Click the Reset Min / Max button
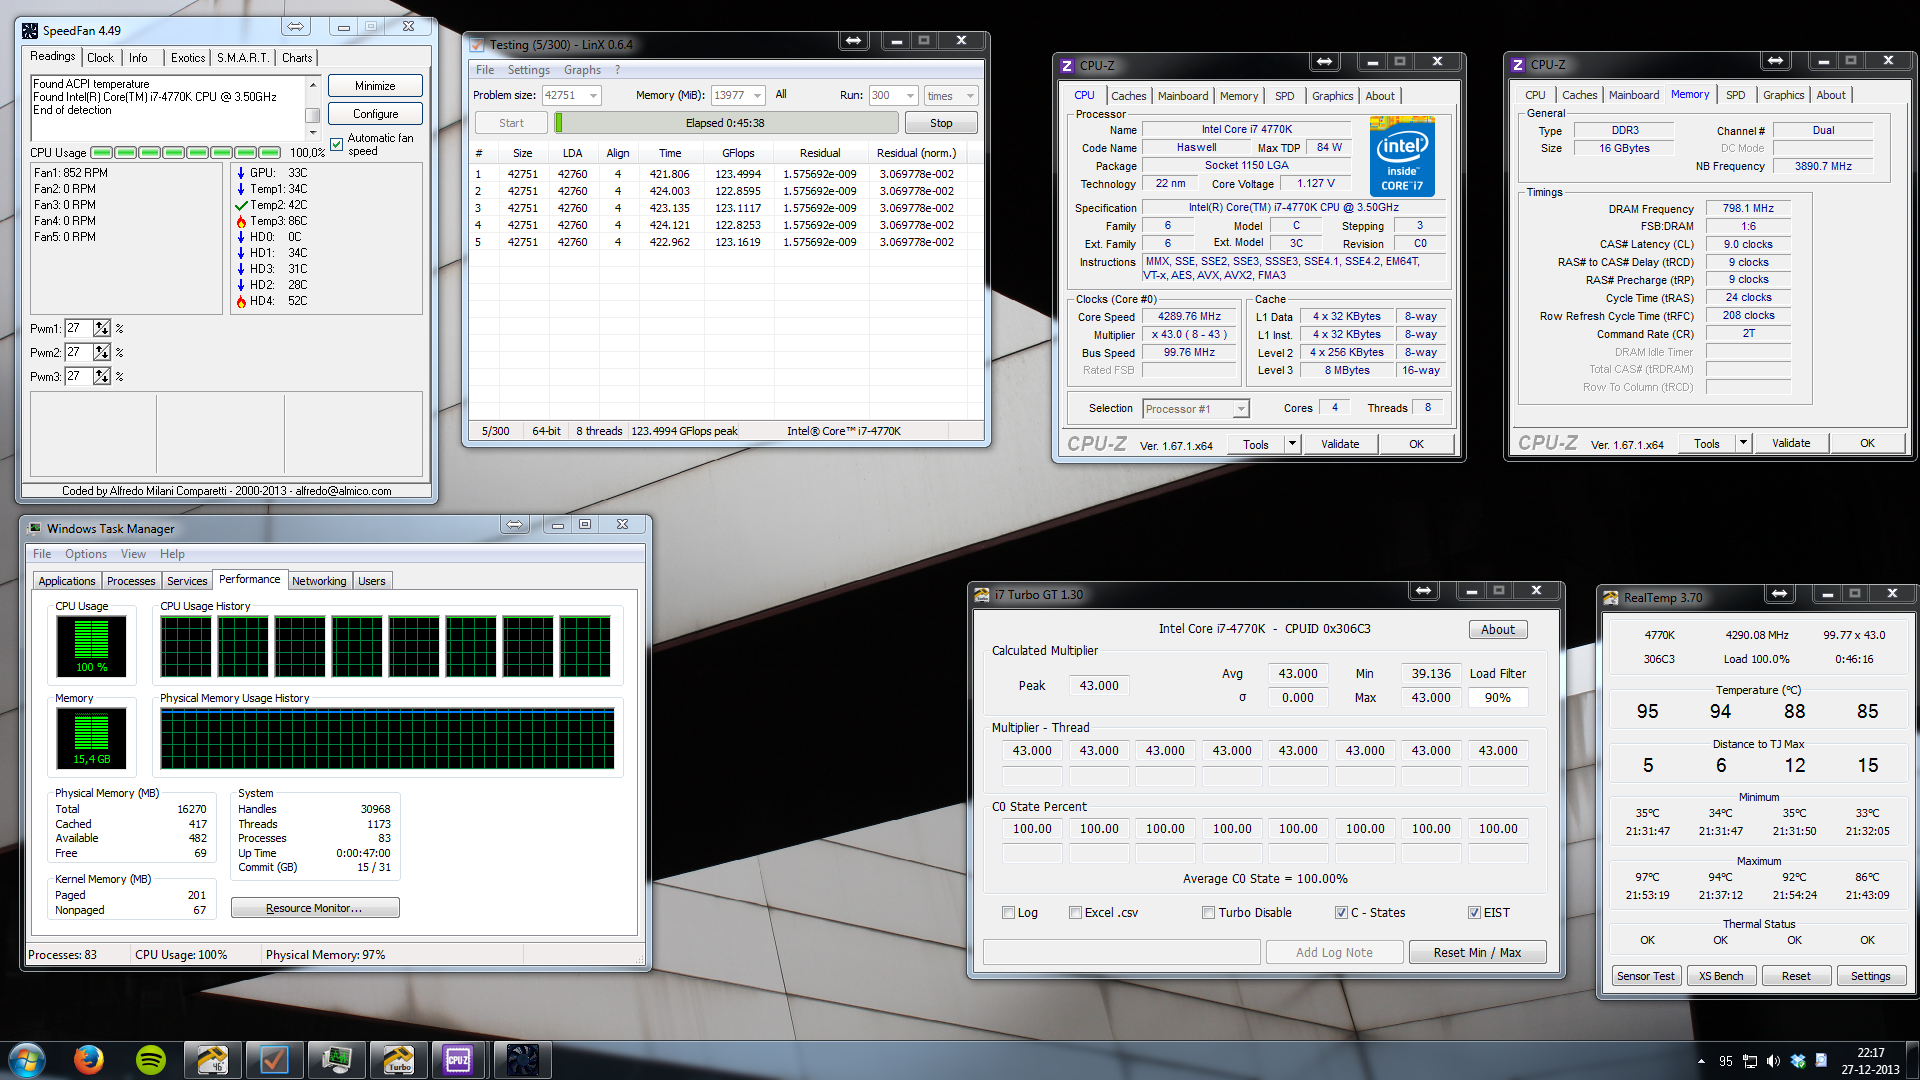1920x1080 pixels. pyautogui.click(x=1477, y=952)
